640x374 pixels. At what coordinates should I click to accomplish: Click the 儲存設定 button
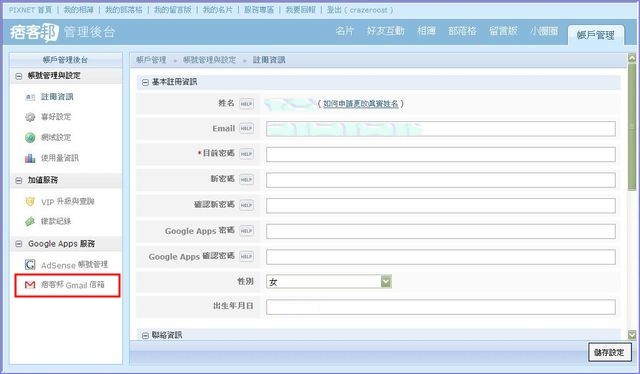pyautogui.click(x=610, y=352)
